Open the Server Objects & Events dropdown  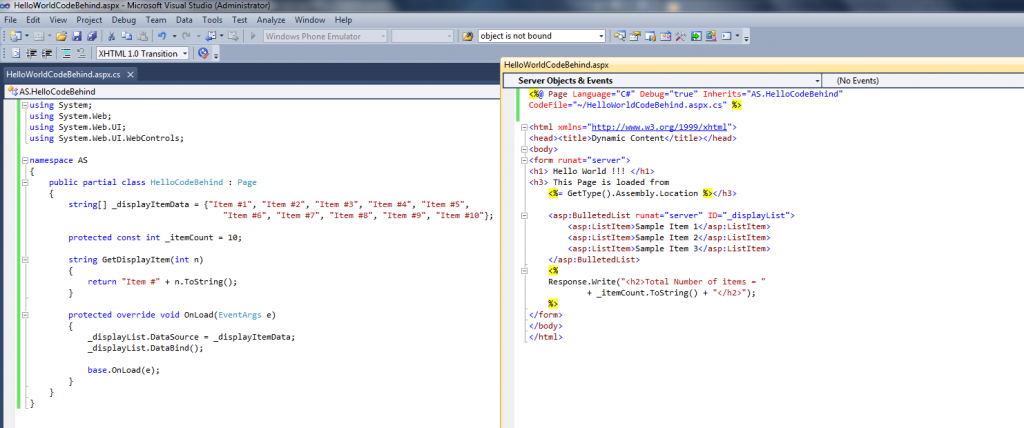point(661,81)
